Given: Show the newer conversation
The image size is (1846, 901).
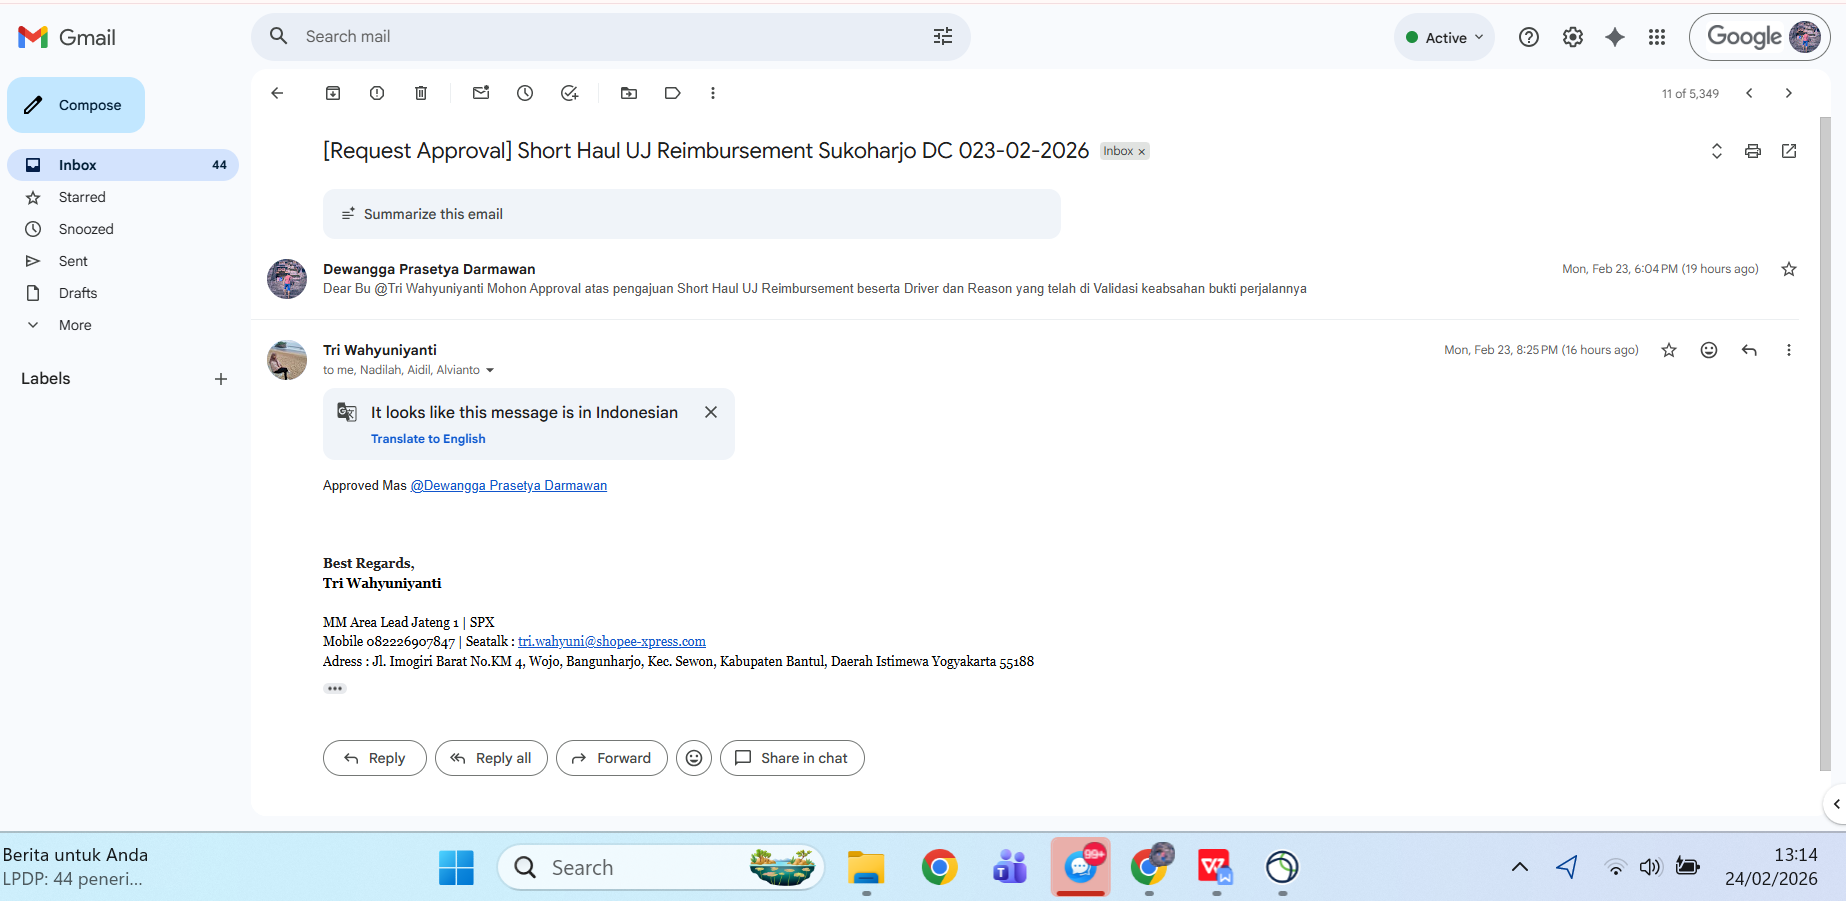Looking at the screenshot, I should (1749, 93).
